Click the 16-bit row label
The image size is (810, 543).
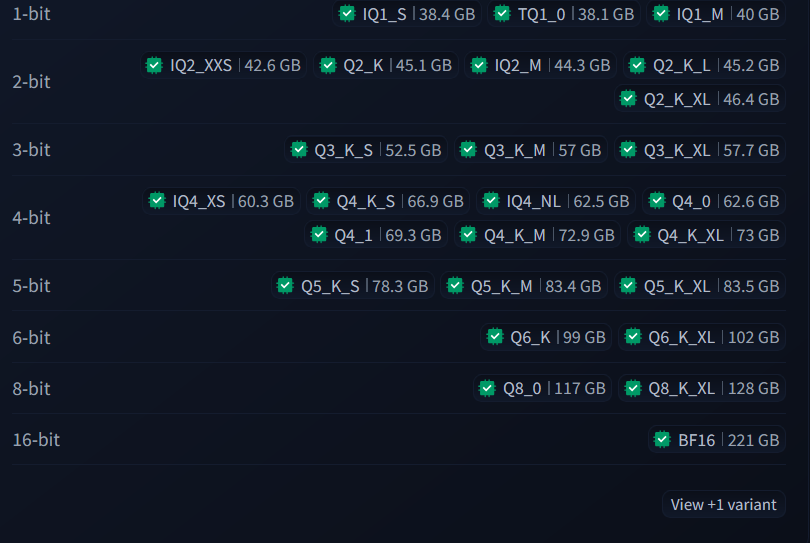(x=36, y=440)
